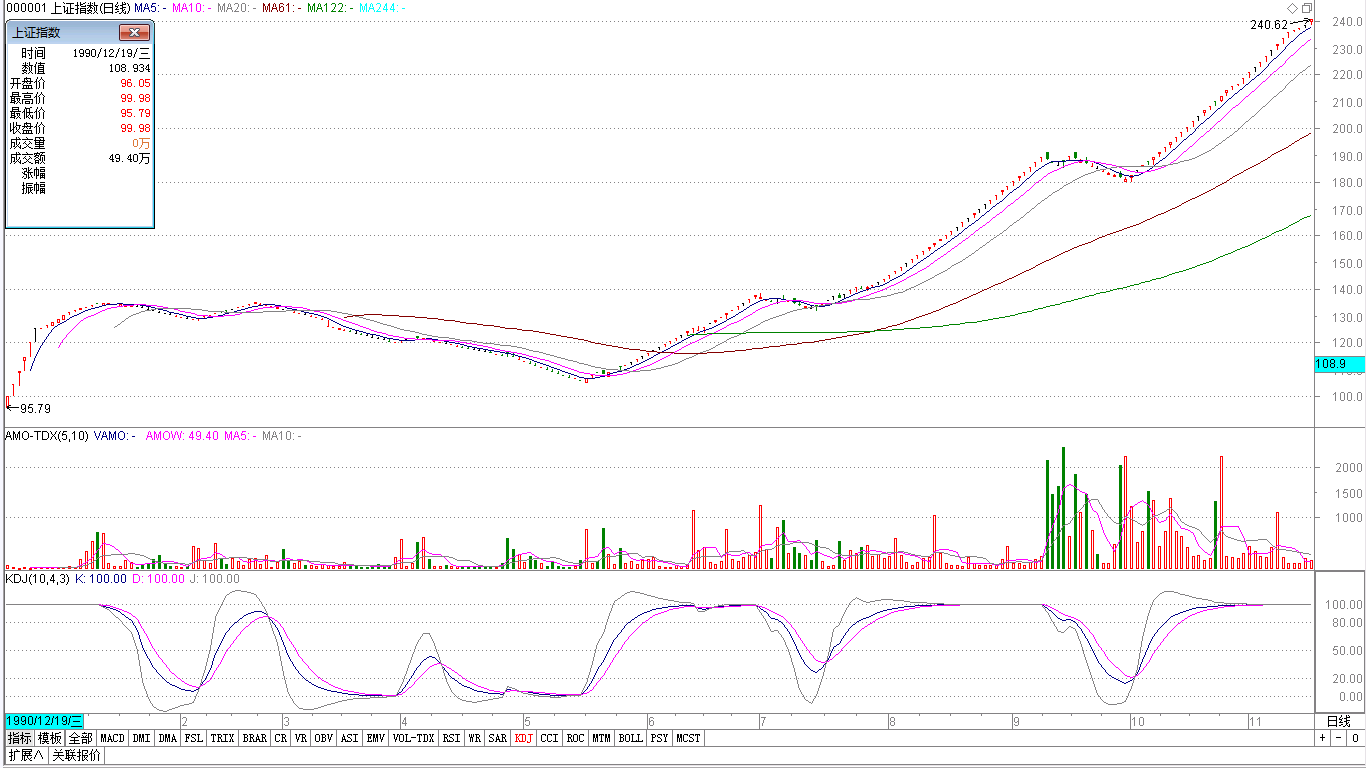
Task: Click the 0 reset button
Action: pyautogui.click(x=1355, y=738)
